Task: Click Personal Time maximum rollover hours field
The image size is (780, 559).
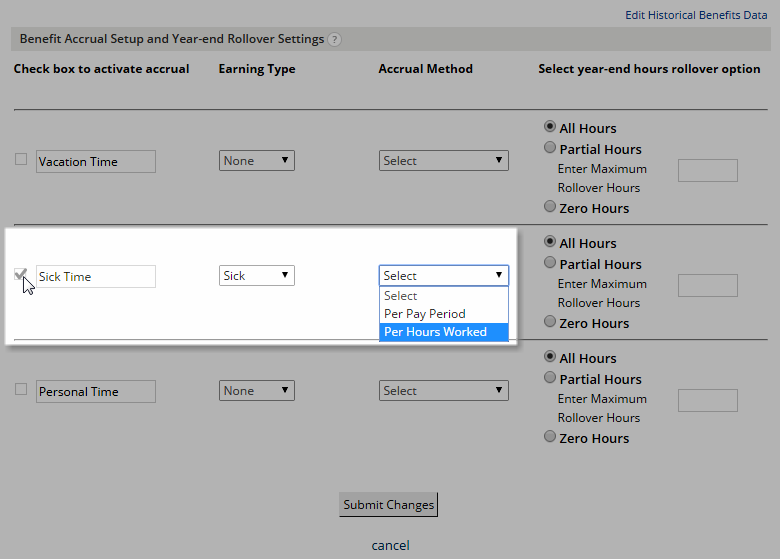Action: [708, 400]
